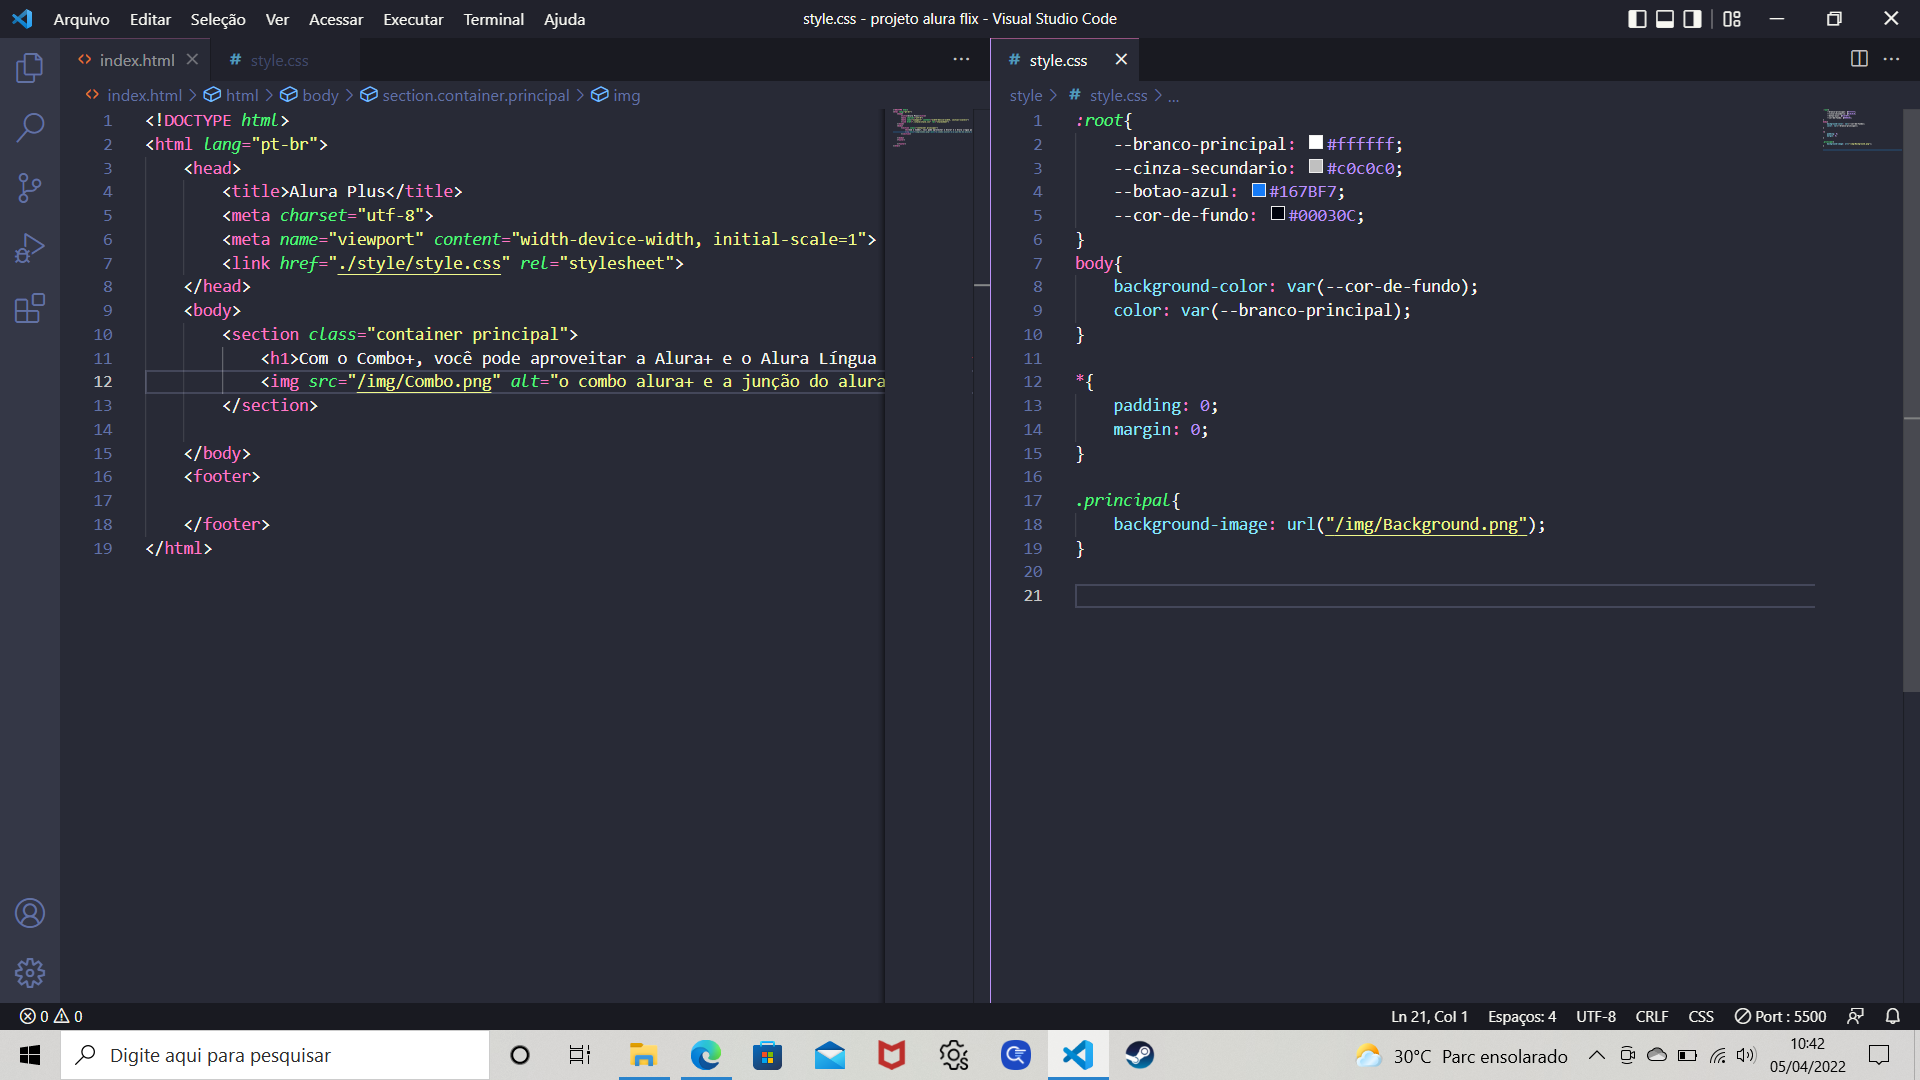Click the ellipsis breadcrumb in right editor
Viewport: 1920px width, 1080px height.
[1173, 95]
